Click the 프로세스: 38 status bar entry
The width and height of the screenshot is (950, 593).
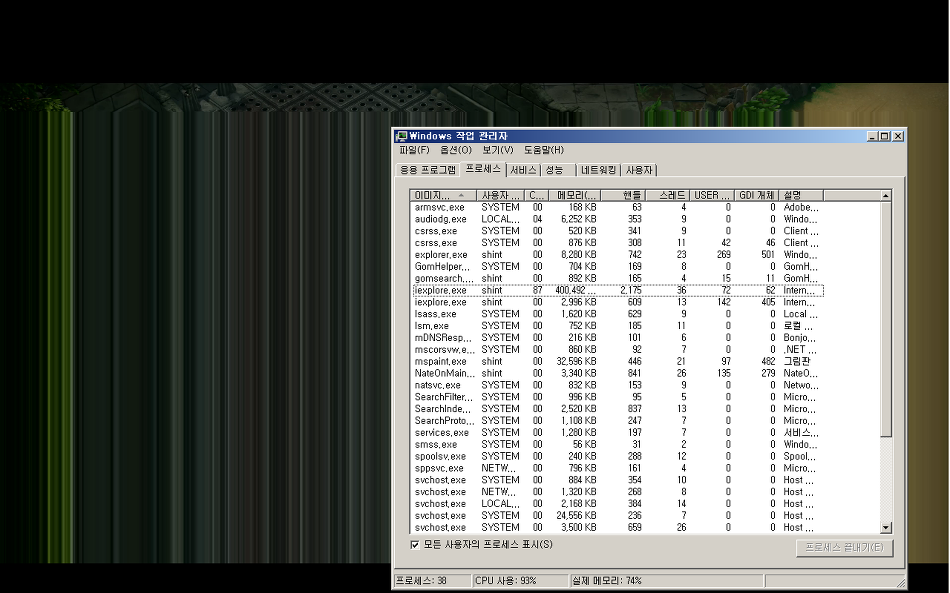pos(433,581)
